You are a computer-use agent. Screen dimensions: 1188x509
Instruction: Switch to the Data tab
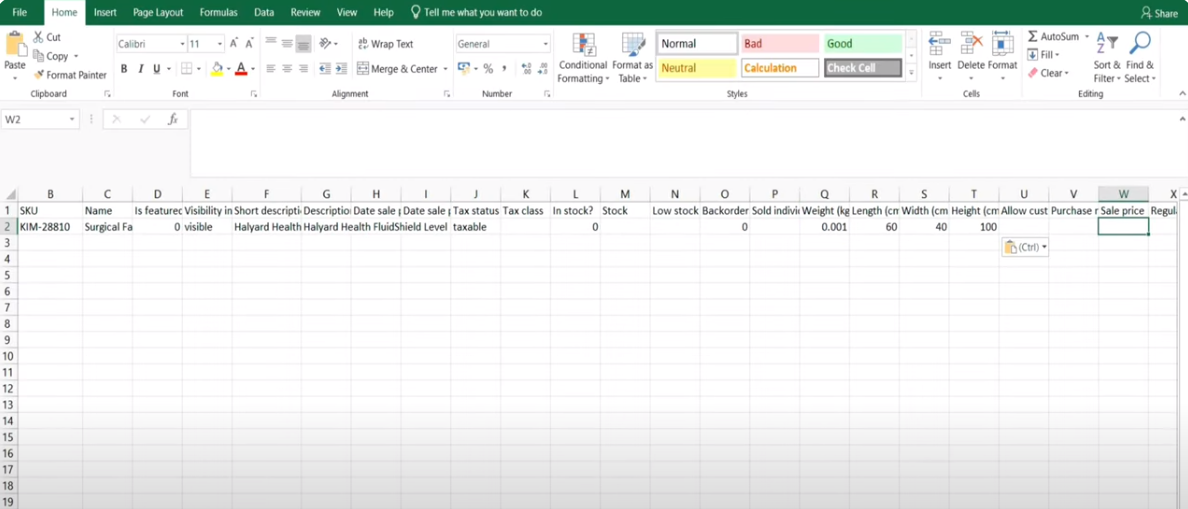[264, 13]
